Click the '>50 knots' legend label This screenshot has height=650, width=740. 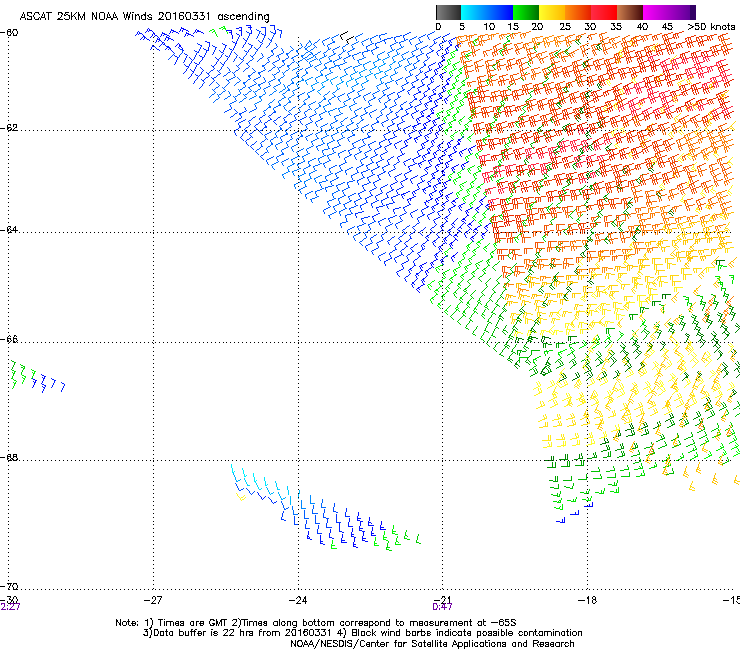711,27
